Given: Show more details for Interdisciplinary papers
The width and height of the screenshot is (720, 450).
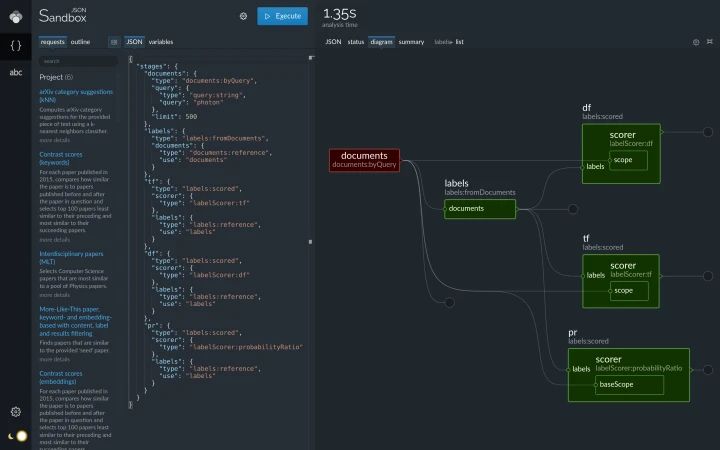Looking at the screenshot, I should tap(55, 295).
